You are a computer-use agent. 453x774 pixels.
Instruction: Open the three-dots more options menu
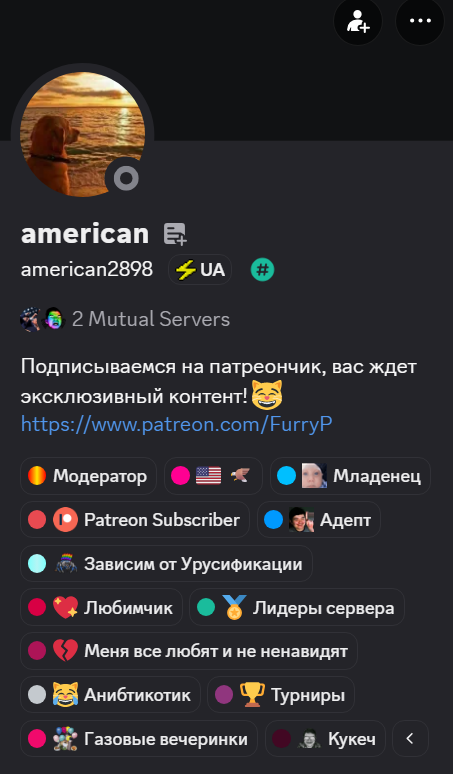tap(420, 21)
